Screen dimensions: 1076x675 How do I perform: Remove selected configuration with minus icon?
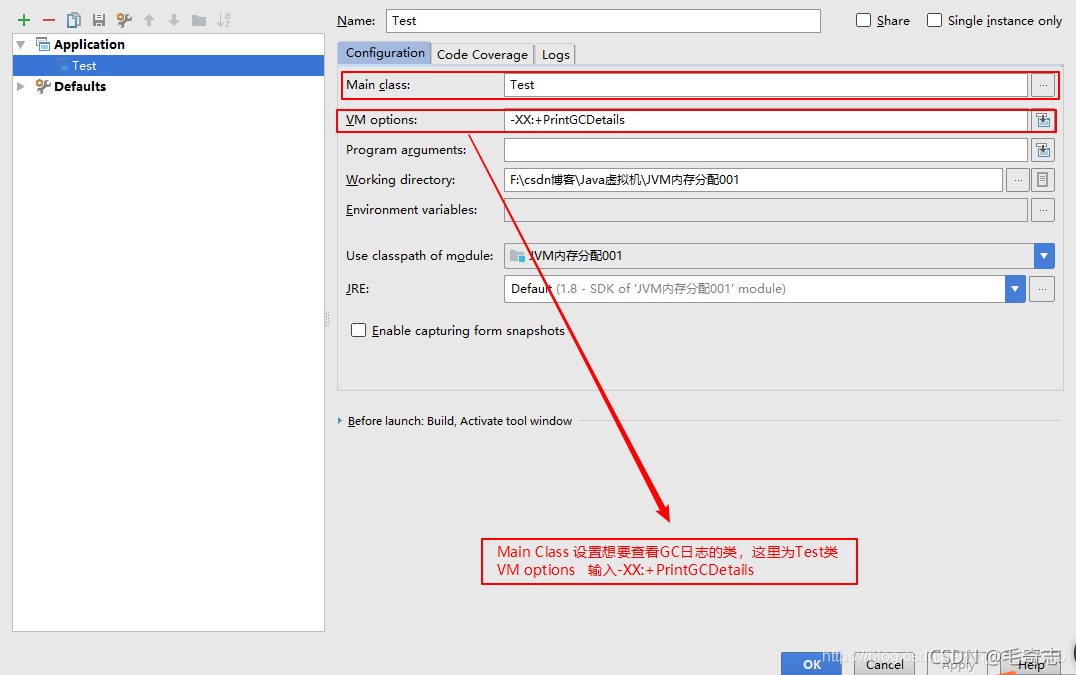click(x=49, y=21)
